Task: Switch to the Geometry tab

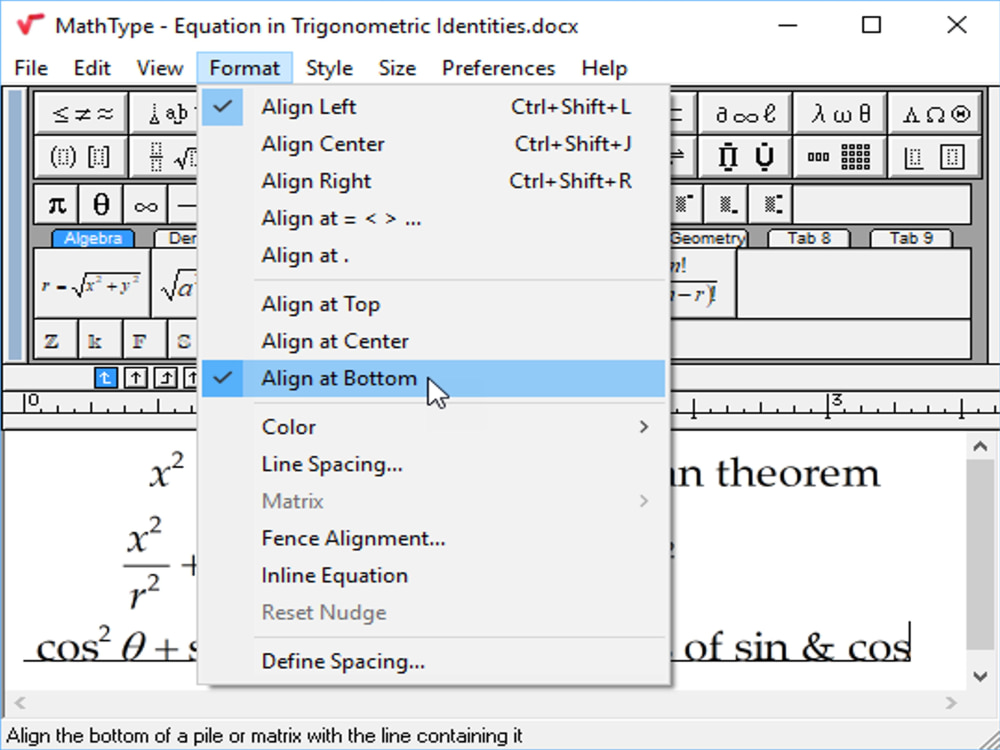Action: [707, 238]
